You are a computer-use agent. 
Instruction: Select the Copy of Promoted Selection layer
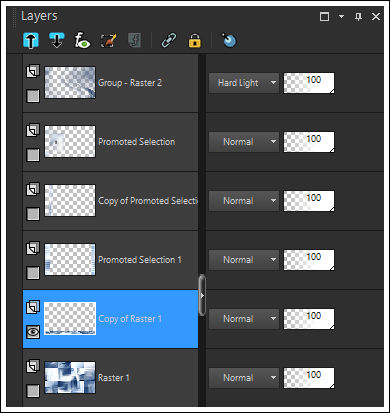pos(110,201)
